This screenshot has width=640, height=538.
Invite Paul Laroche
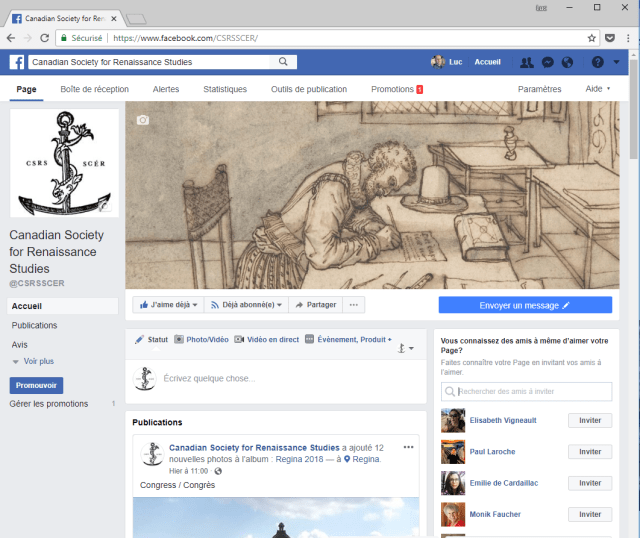coord(590,452)
